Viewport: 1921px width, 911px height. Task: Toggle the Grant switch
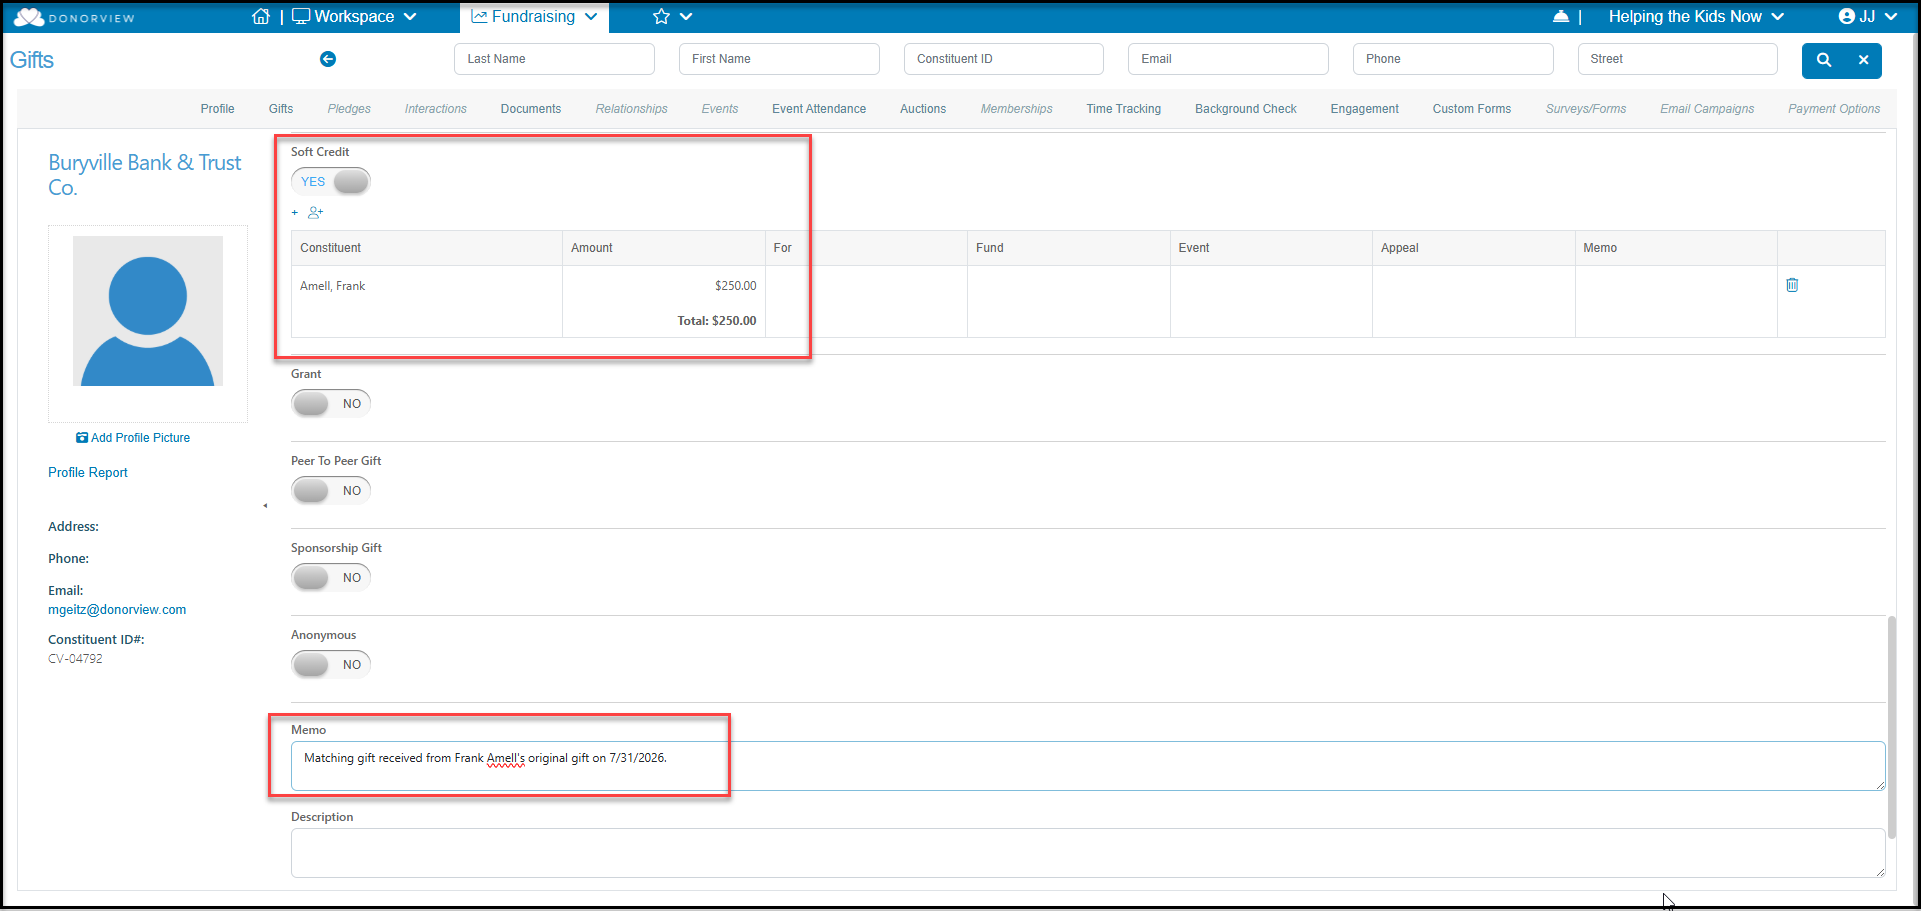click(x=331, y=404)
